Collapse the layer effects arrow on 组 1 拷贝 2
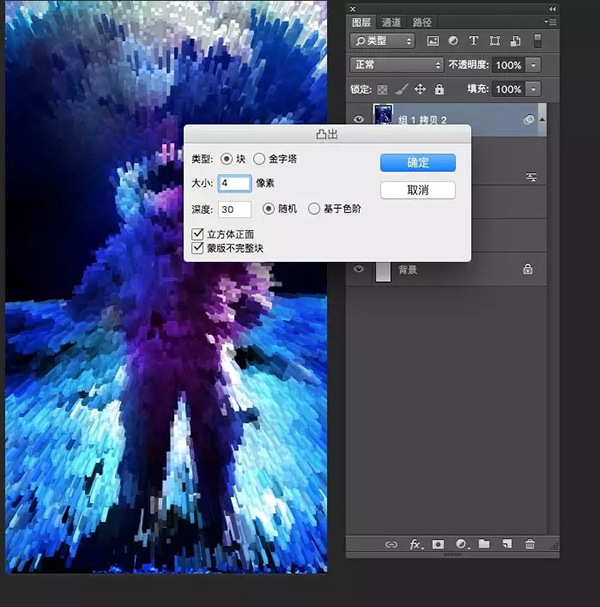Image resolution: width=600 pixels, height=607 pixels. pos(542,120)
